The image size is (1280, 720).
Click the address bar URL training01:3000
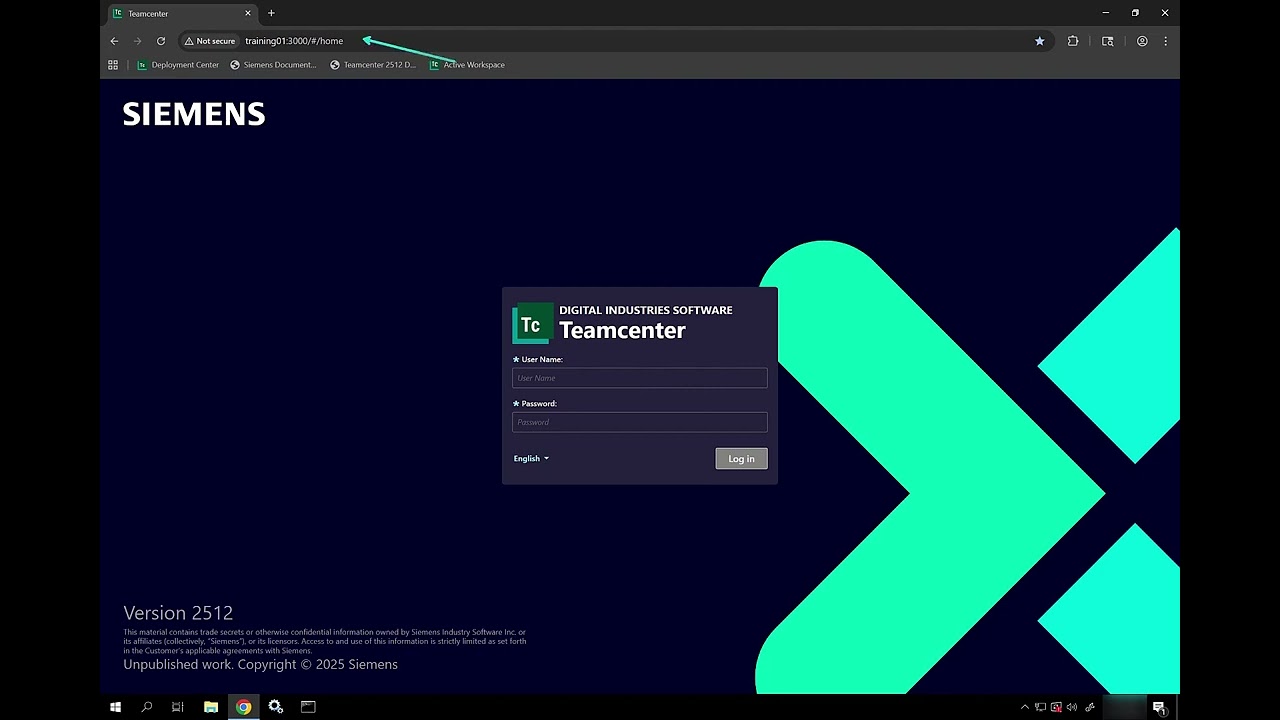tap(294, 41)
